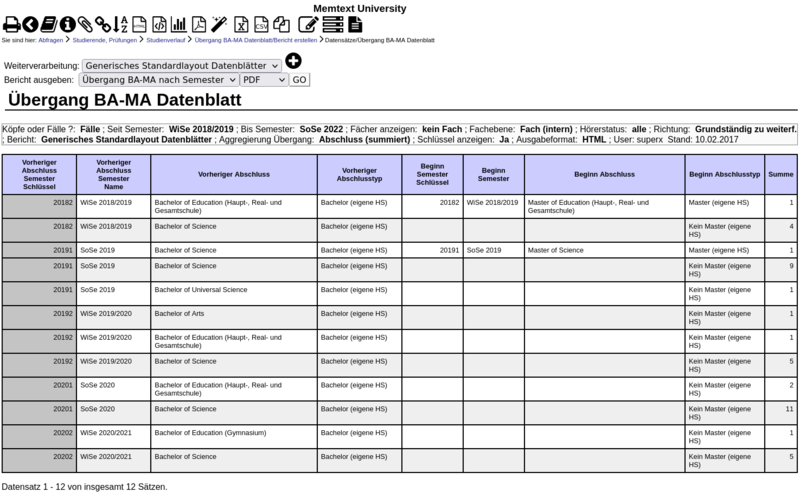800x492 pixels.
Task: Open the Studienverlauf breadcrumb link
Action: click(166, 41)
